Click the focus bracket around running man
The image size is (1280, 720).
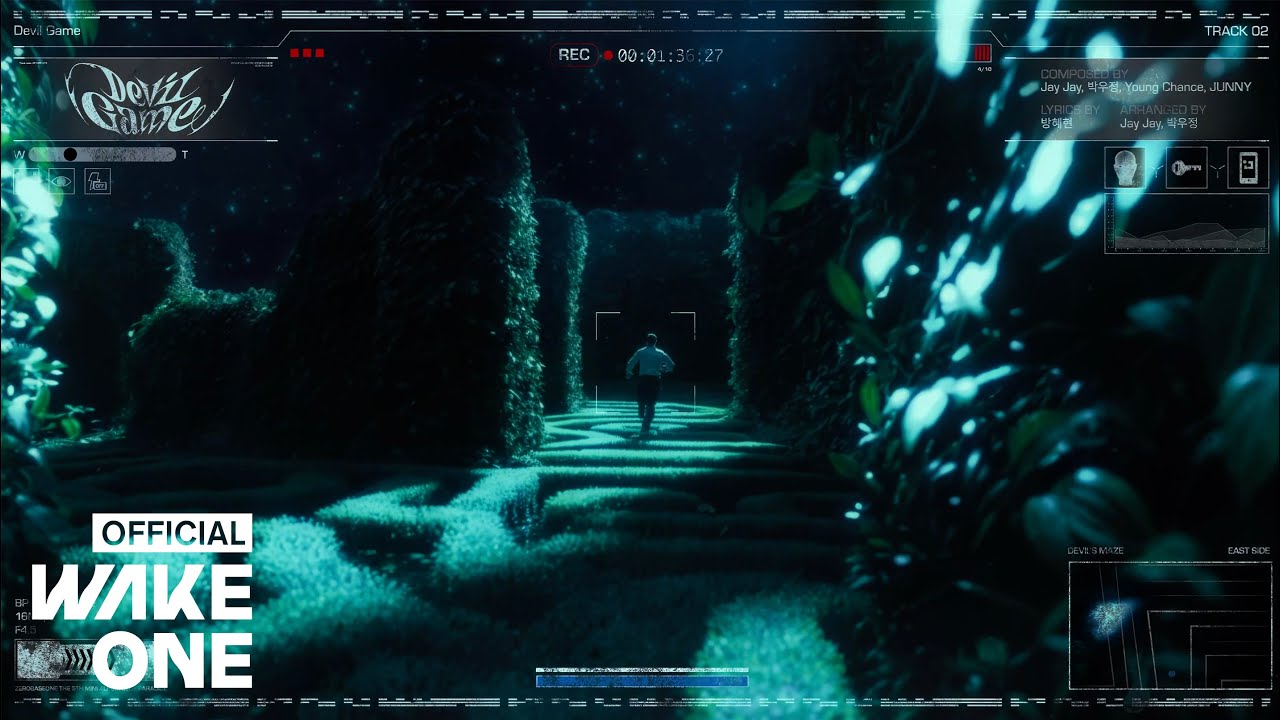pos(645,362)
